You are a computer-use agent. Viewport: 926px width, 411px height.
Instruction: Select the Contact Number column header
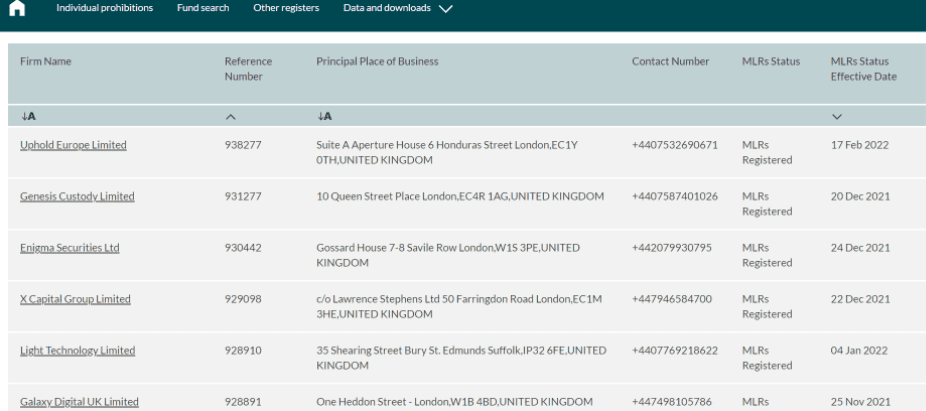(x=670, y=61)
